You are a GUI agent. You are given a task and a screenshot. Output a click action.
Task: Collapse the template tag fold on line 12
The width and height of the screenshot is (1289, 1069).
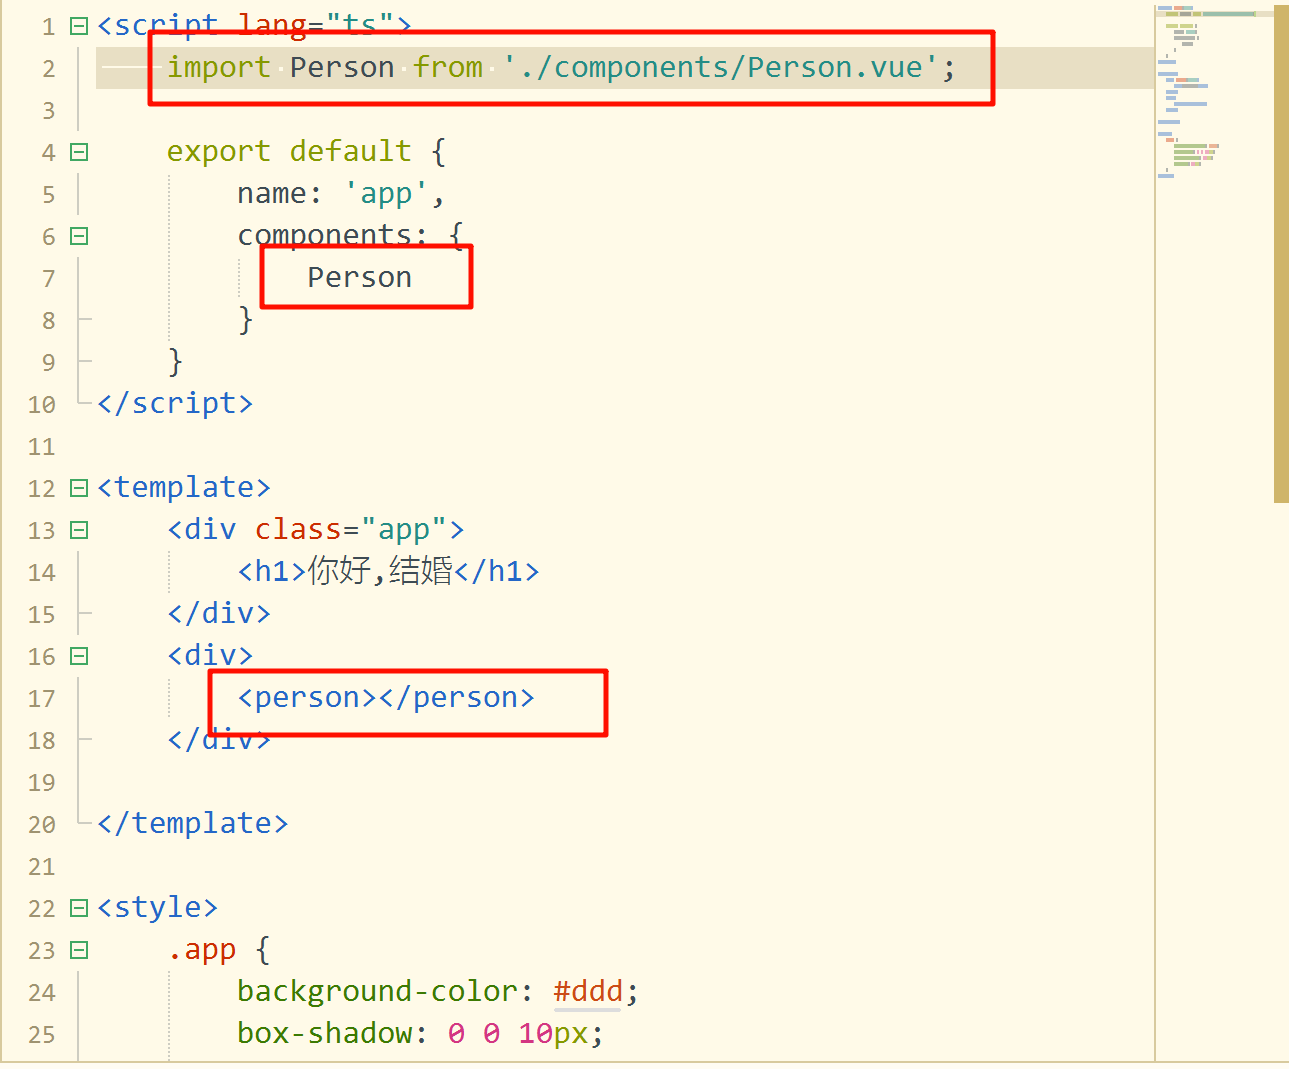coord(79,489)
